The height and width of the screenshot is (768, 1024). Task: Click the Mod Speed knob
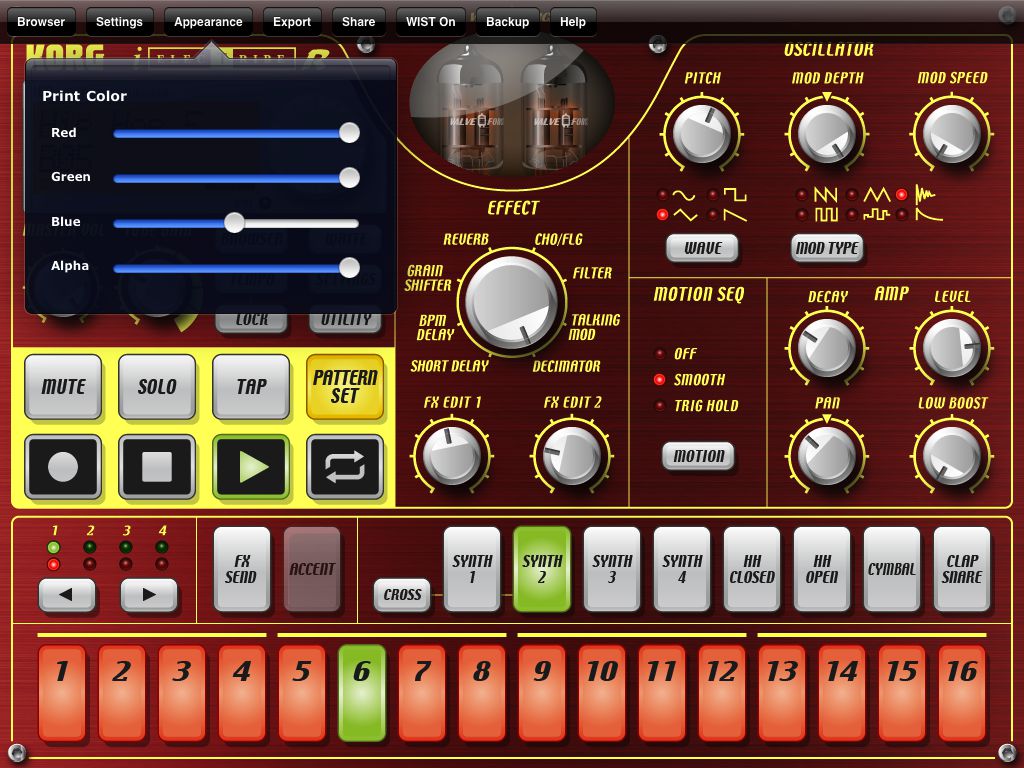click(x=952, y=134)
